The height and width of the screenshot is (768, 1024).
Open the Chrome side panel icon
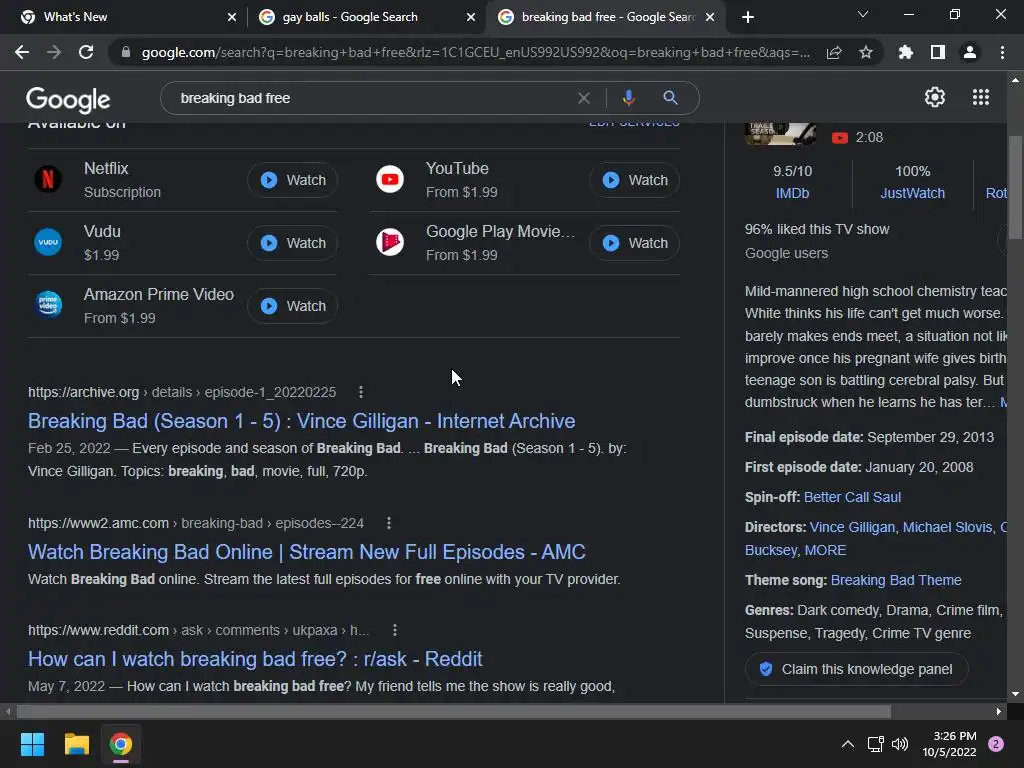click(938, 52)
